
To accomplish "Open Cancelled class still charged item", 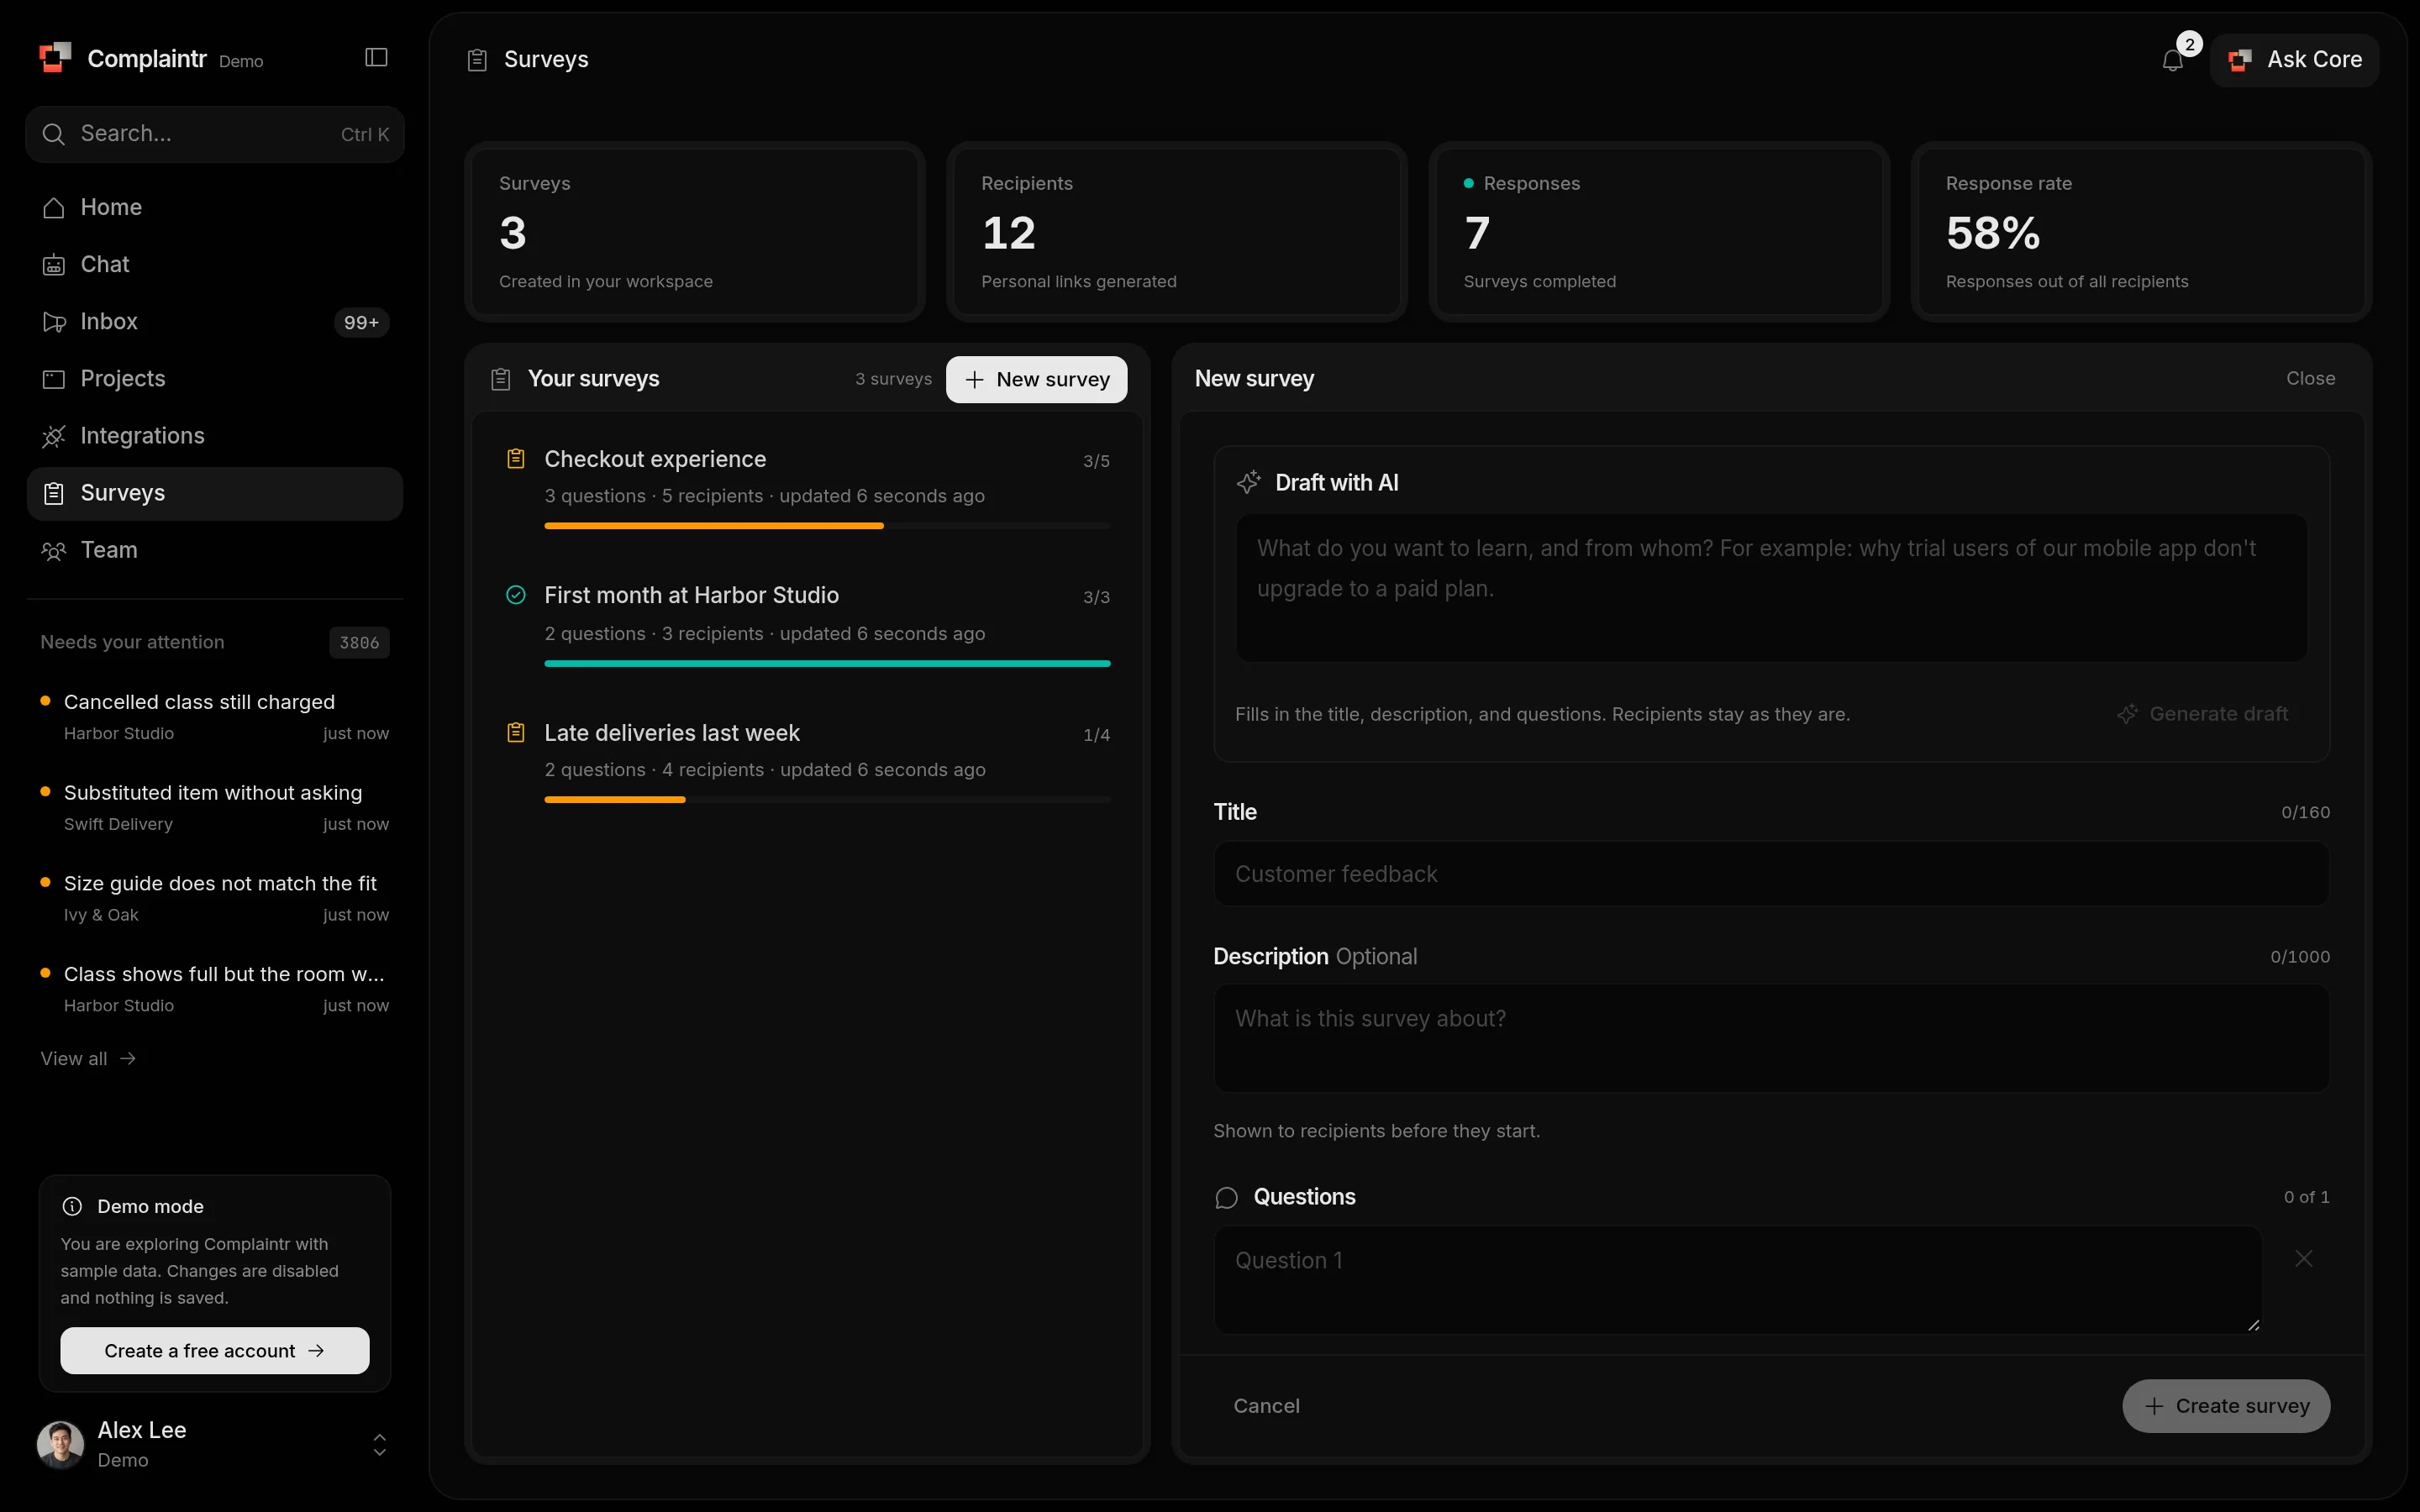I will [x=215, y=717].
